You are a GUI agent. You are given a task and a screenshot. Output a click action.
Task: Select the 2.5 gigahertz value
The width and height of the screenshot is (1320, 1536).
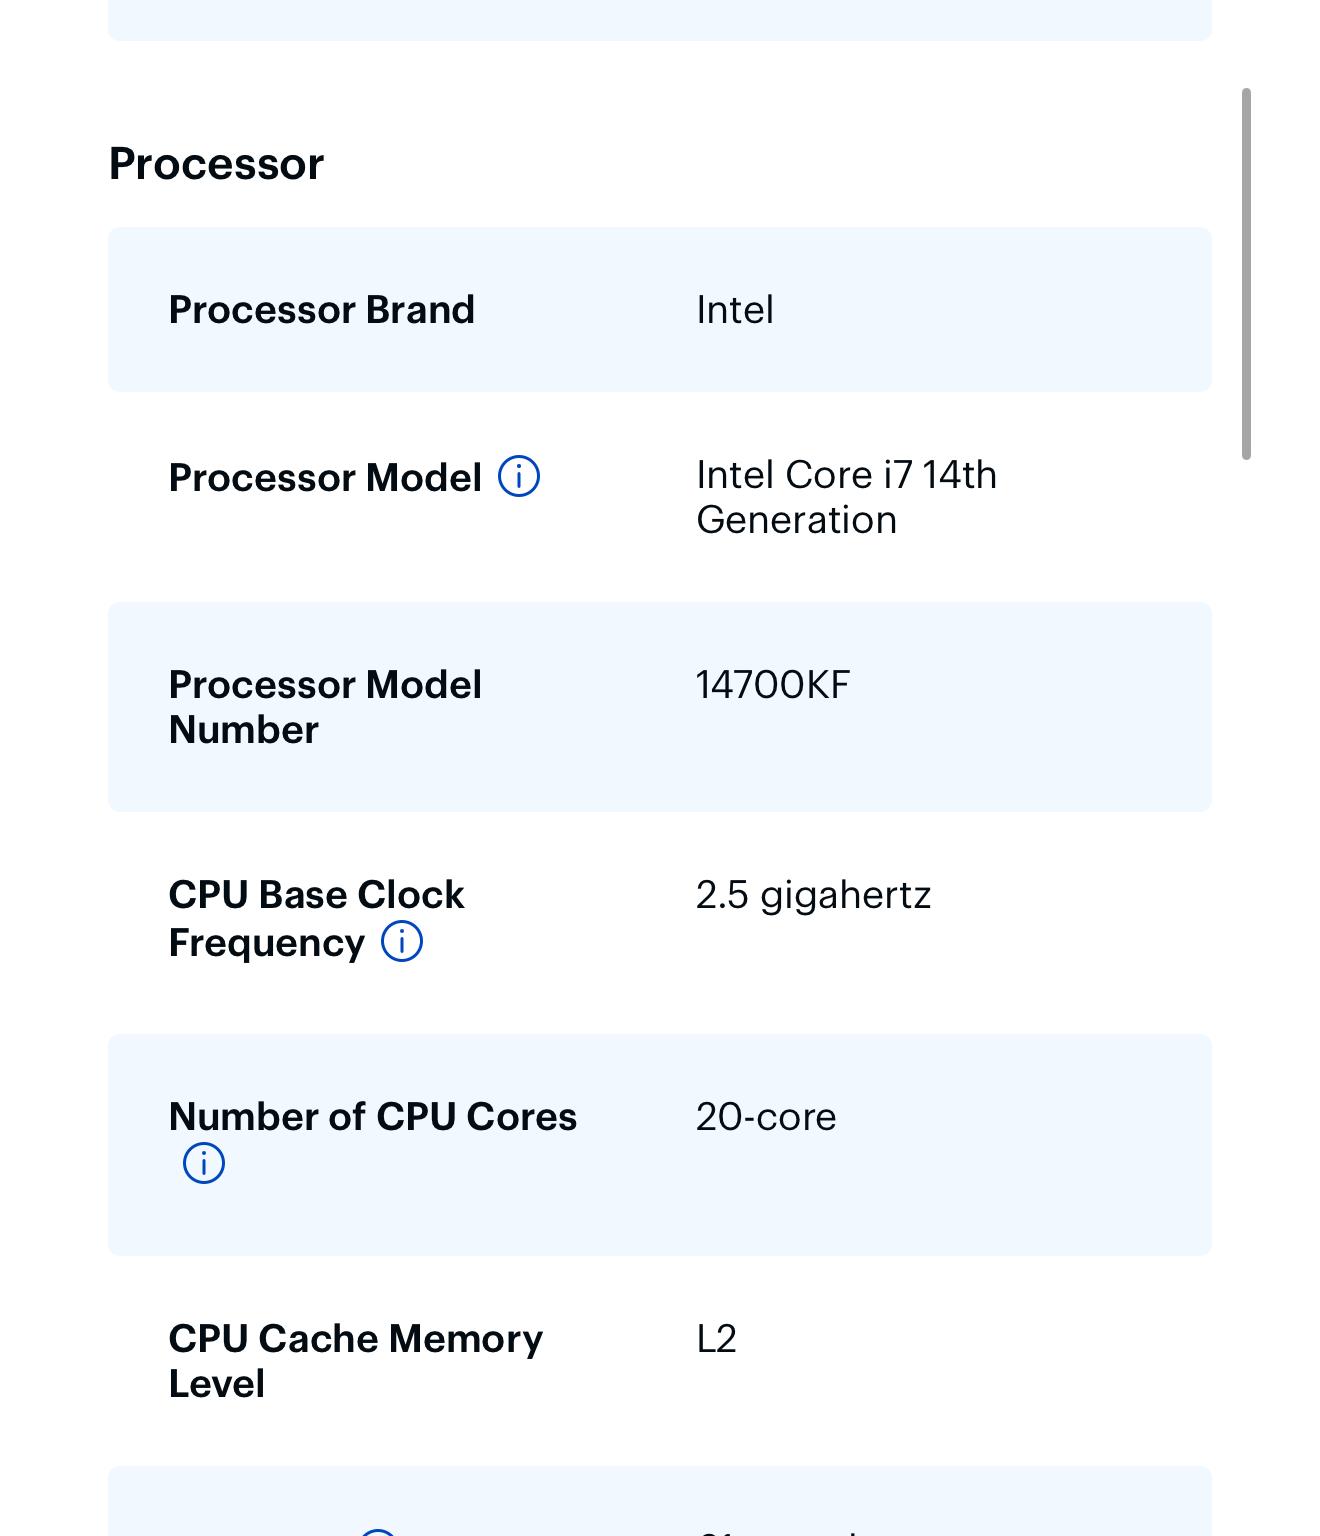(x=813, y=895)
